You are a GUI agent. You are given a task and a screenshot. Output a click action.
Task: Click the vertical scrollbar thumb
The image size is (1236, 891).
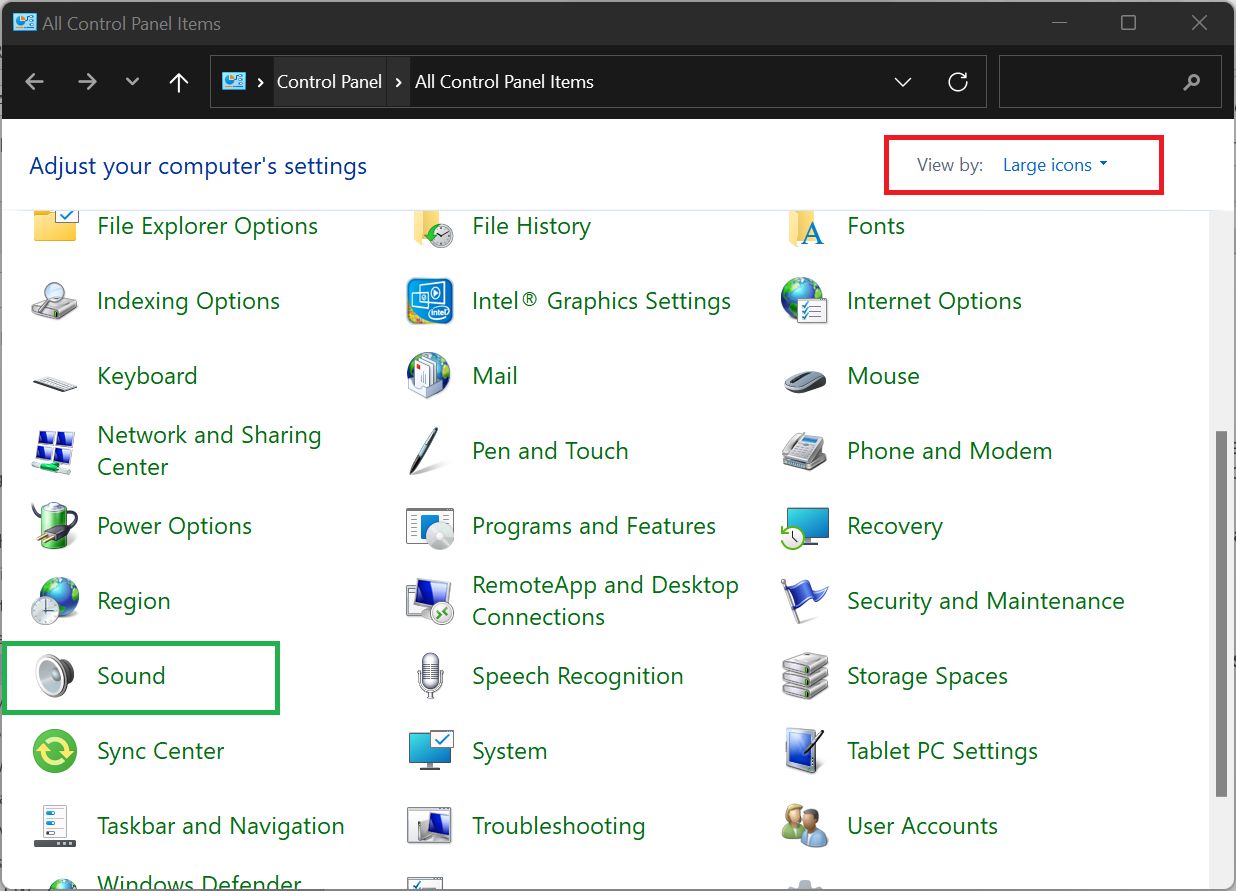(1221, 612)
